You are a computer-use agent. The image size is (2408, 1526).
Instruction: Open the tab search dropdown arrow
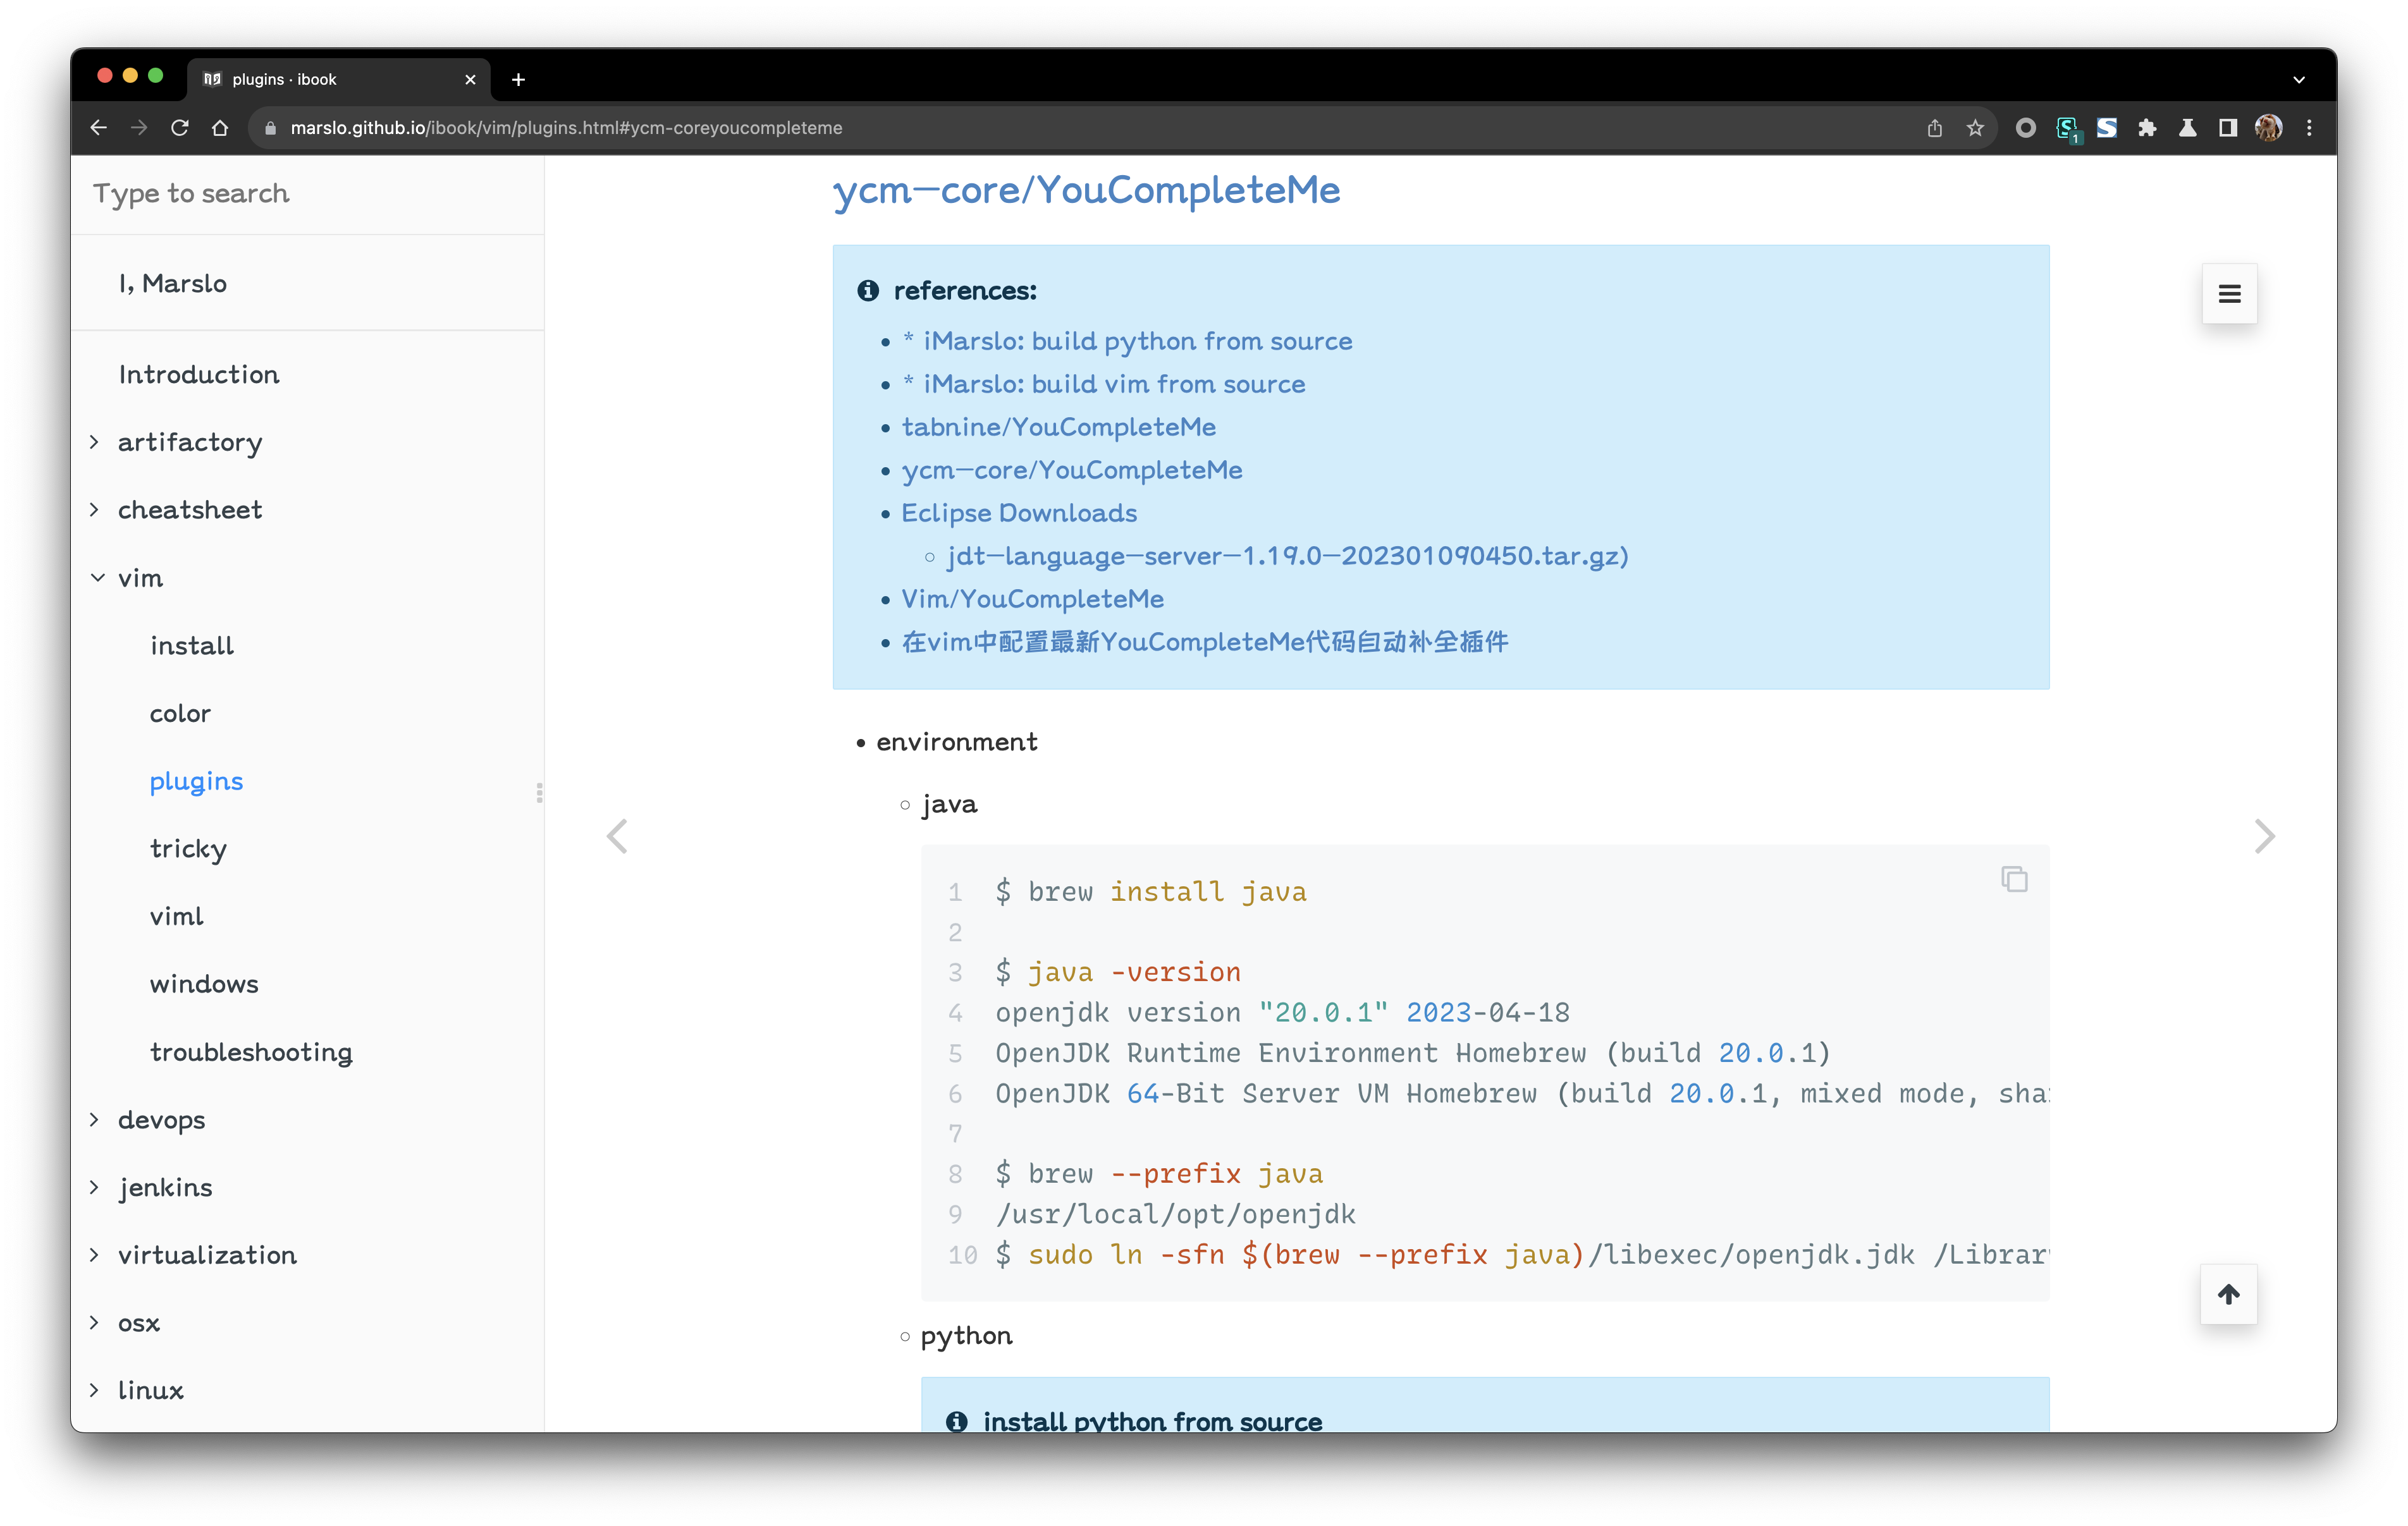[2299, 79]
